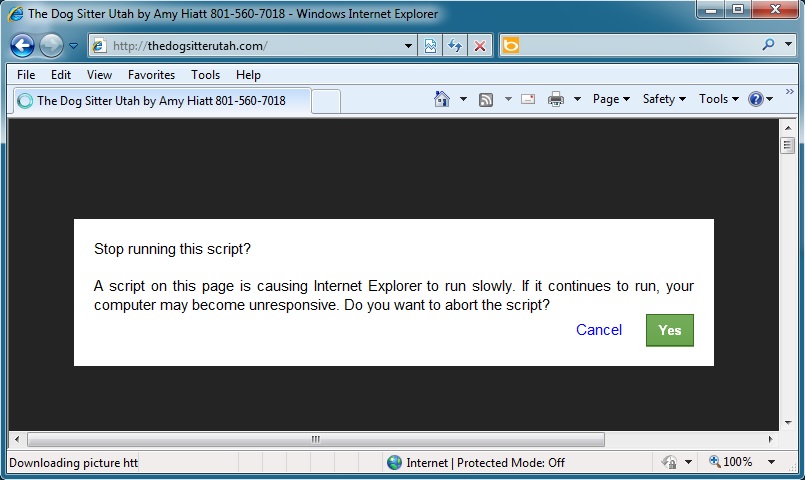
Task: Open a new blank tab
Action: pyautogui.click(x=326, y=101)
